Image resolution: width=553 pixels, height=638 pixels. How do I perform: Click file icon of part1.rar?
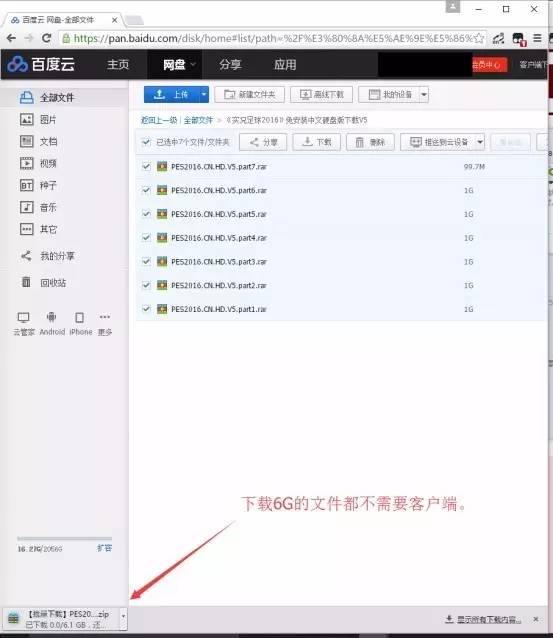(x=162, y=309)
